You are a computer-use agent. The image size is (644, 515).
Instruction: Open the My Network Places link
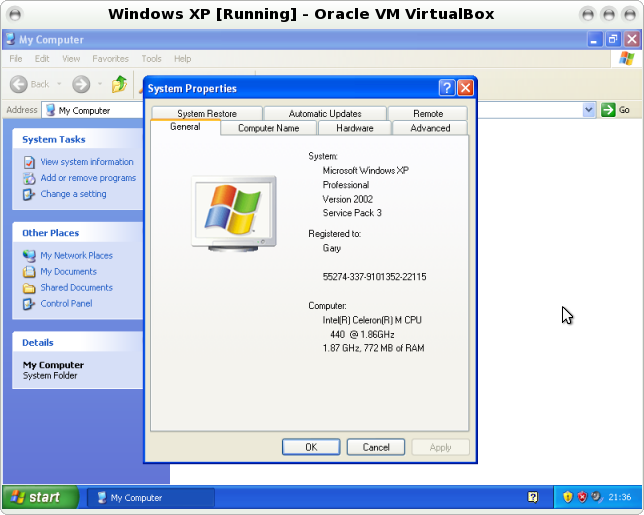tap(76, 256)
